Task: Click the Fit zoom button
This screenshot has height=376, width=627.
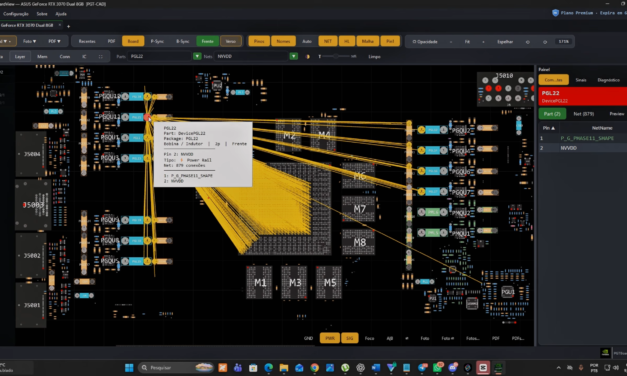Action: point(467,42)
